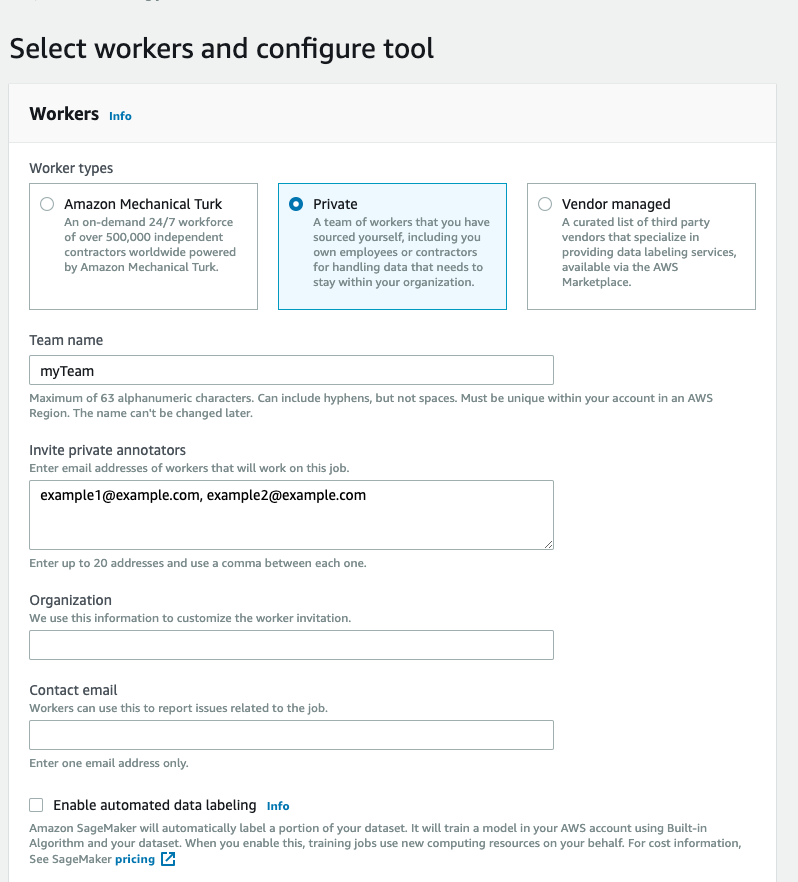Click the "Team name" field label

[x=66, y=340]
